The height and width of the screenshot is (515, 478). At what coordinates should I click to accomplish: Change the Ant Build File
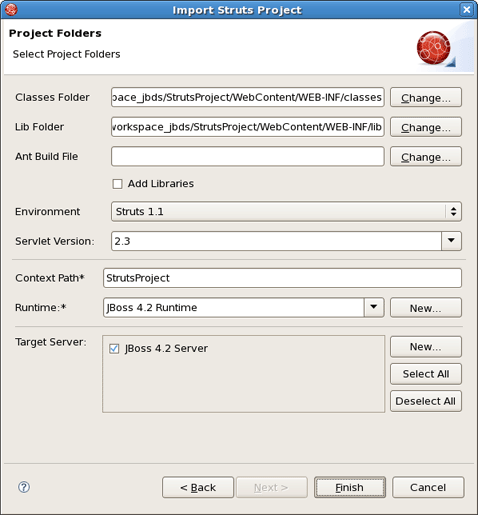pyautogui.click(x=426, y=157)
